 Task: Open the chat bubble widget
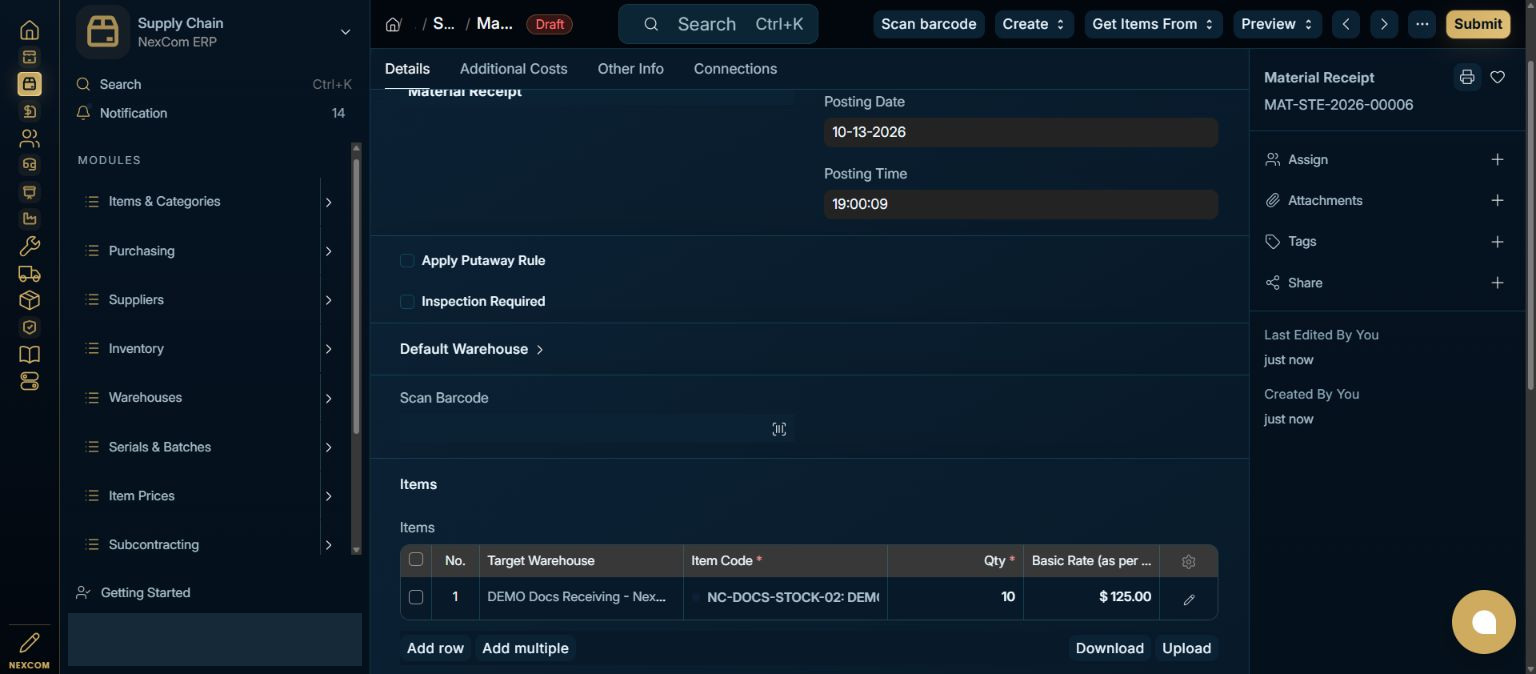pos(1484,622)
